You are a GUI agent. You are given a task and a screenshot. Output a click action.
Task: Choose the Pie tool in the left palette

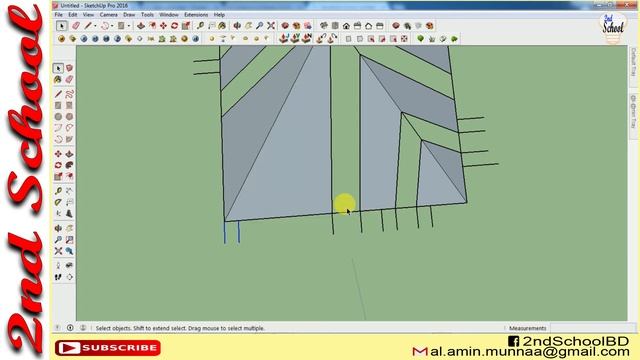coord(69,139)
